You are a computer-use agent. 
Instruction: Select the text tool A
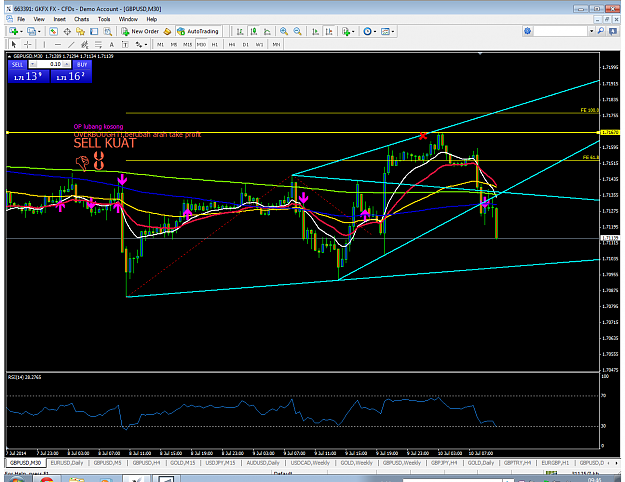(112, 44)
